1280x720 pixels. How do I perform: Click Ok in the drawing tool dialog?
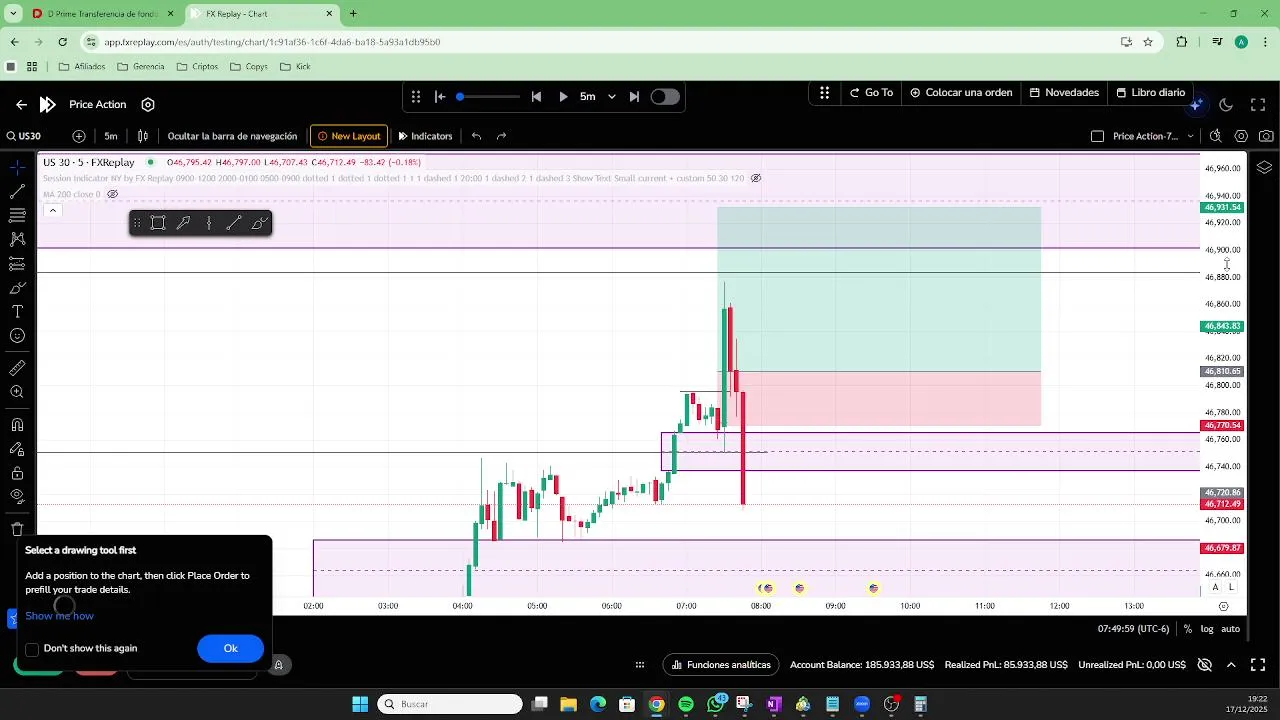(230, 649)
